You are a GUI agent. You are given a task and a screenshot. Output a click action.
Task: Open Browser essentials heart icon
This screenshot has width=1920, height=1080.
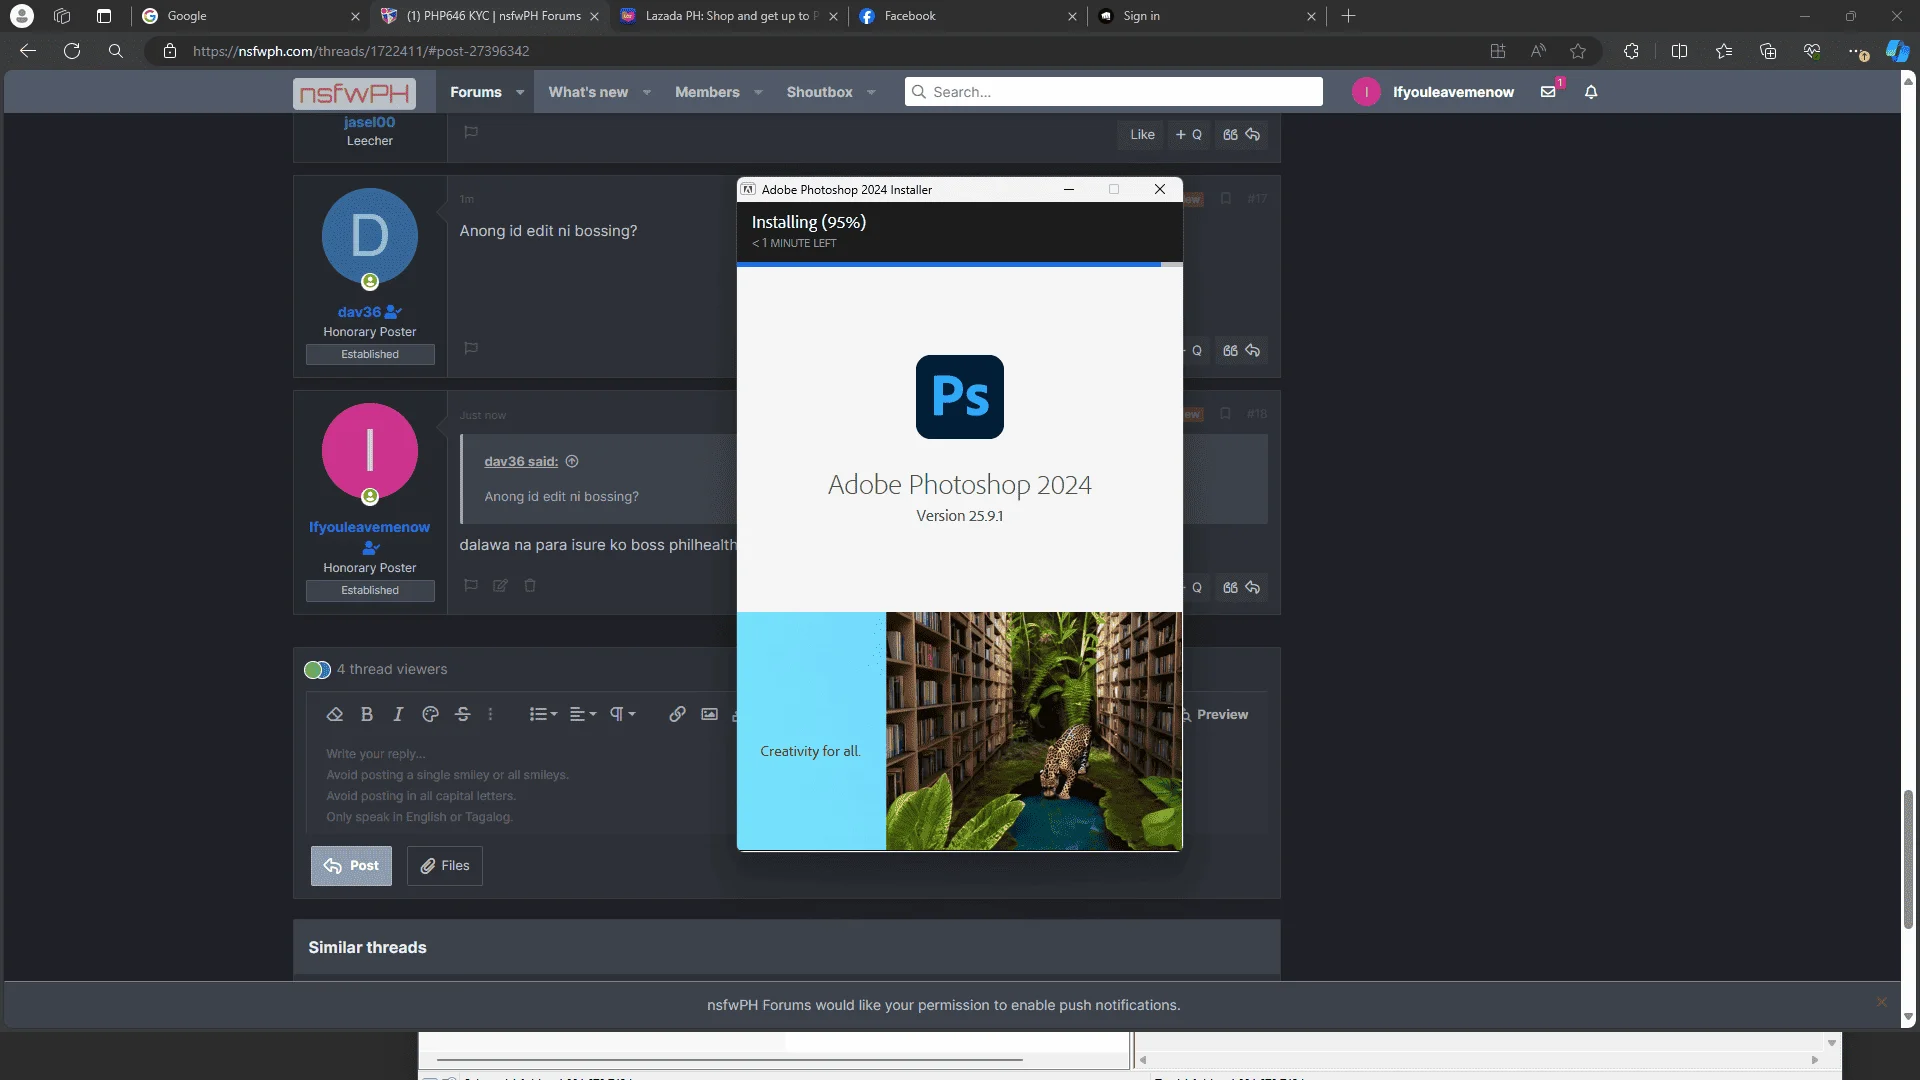coord(1812,51)
